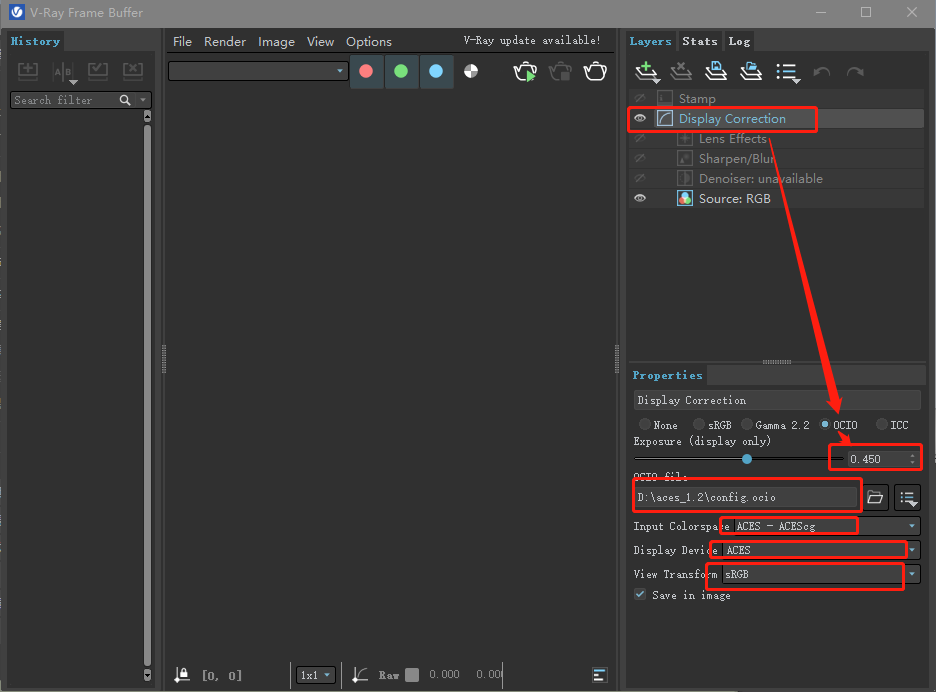The height and width of the screenshot is (692, 936).
Task: Switch to mono alpha channel view
Action: (471, 72)
